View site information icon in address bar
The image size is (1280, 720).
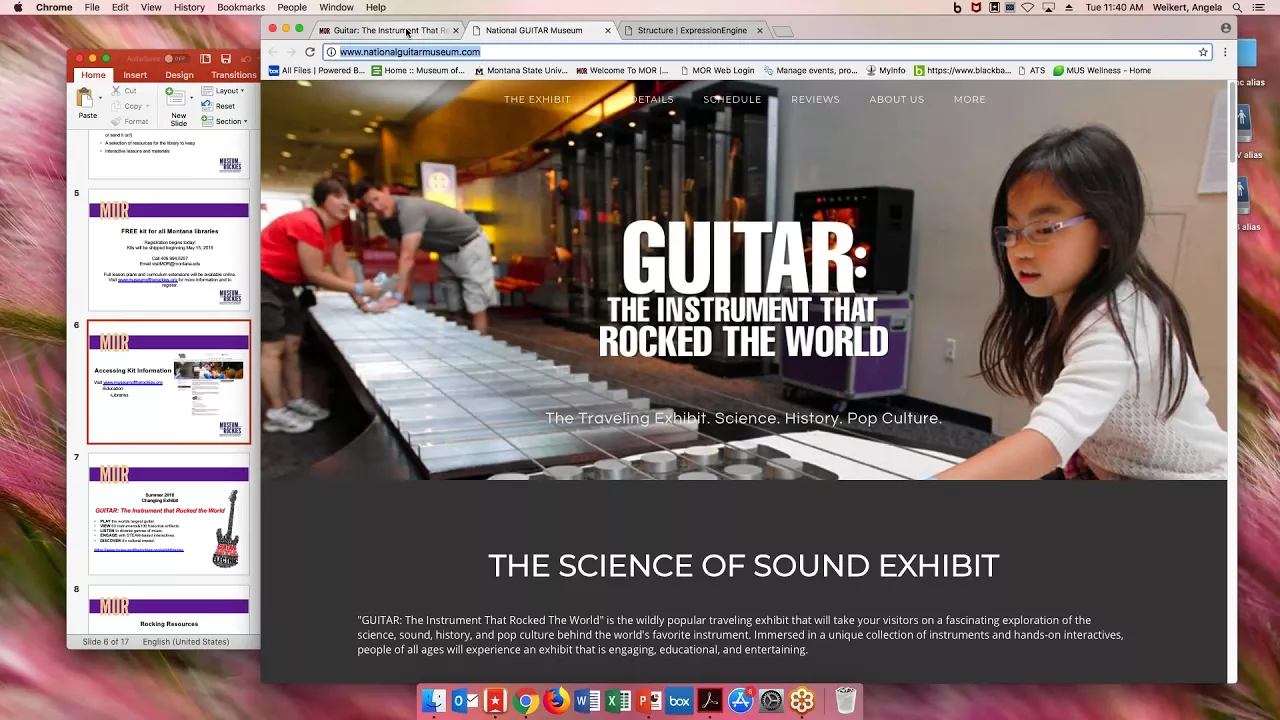(x=331, y=52)
